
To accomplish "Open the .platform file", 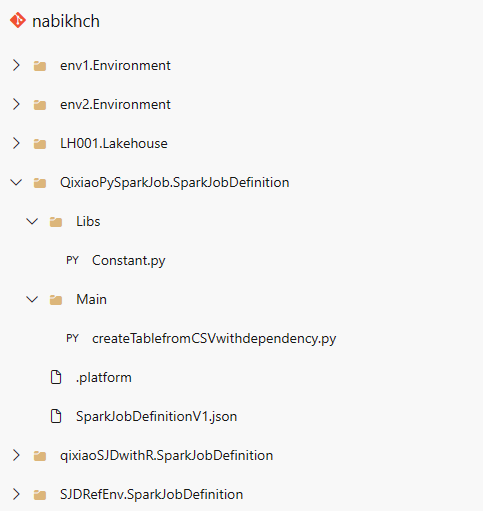I will click(x=104, y=378).
